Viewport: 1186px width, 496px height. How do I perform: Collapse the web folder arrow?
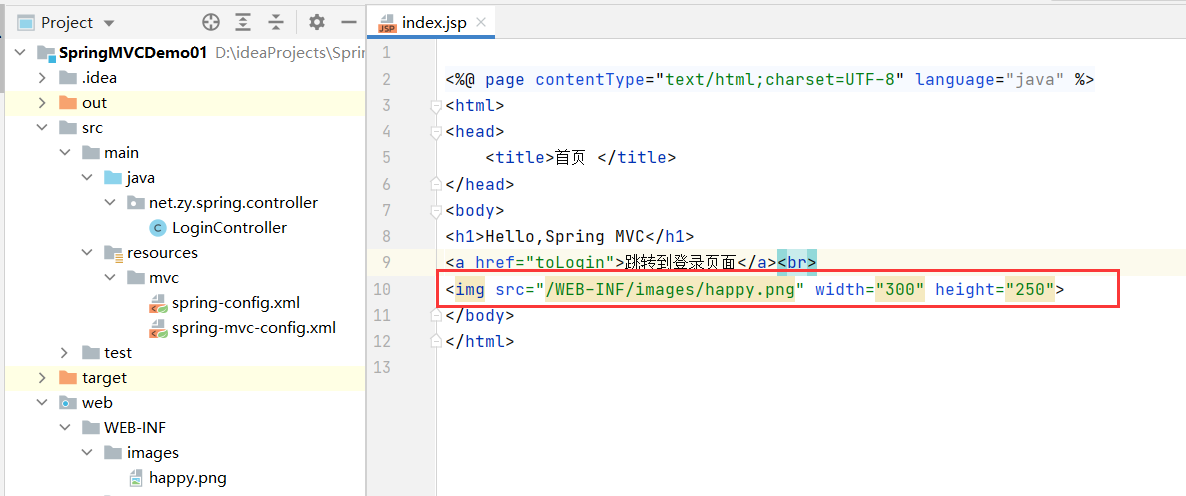click(43, 402)
